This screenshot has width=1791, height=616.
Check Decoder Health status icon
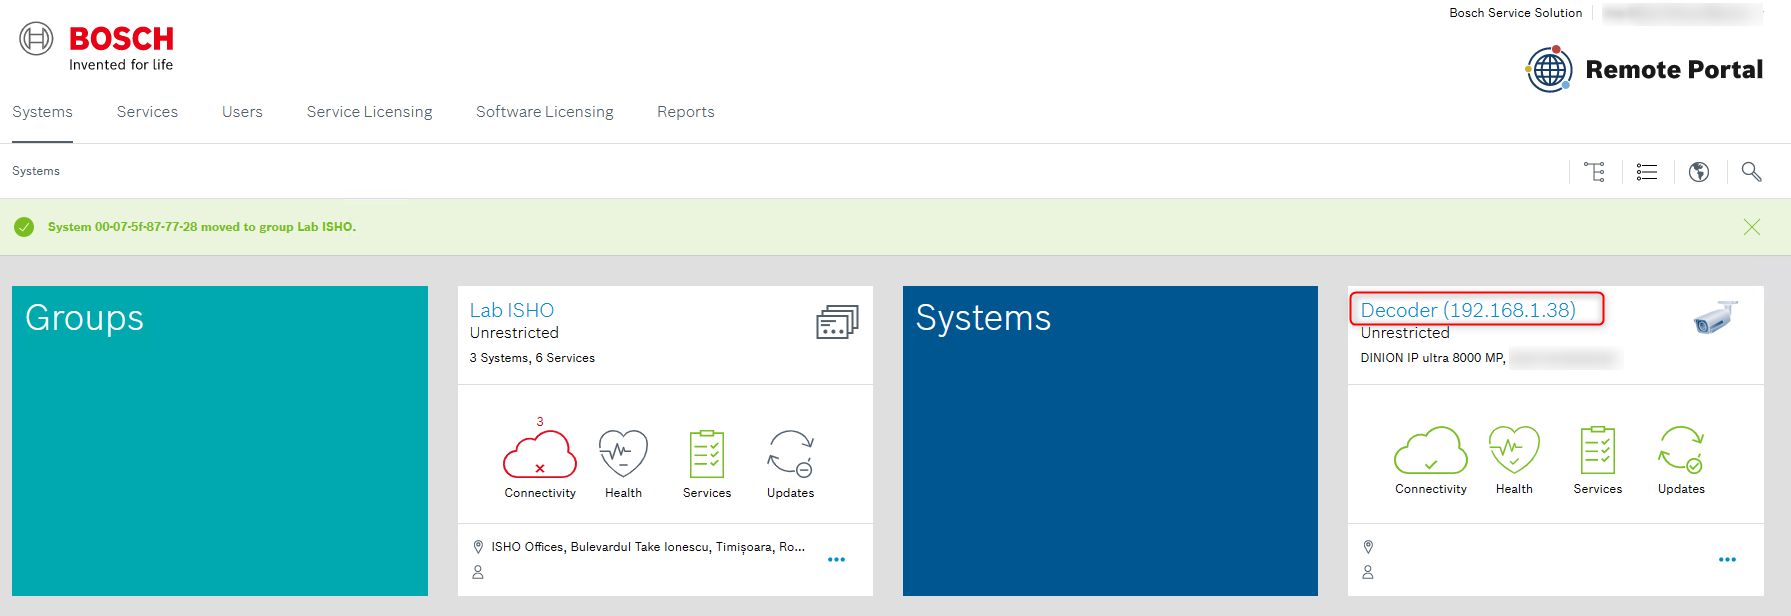coord(1514,450)
